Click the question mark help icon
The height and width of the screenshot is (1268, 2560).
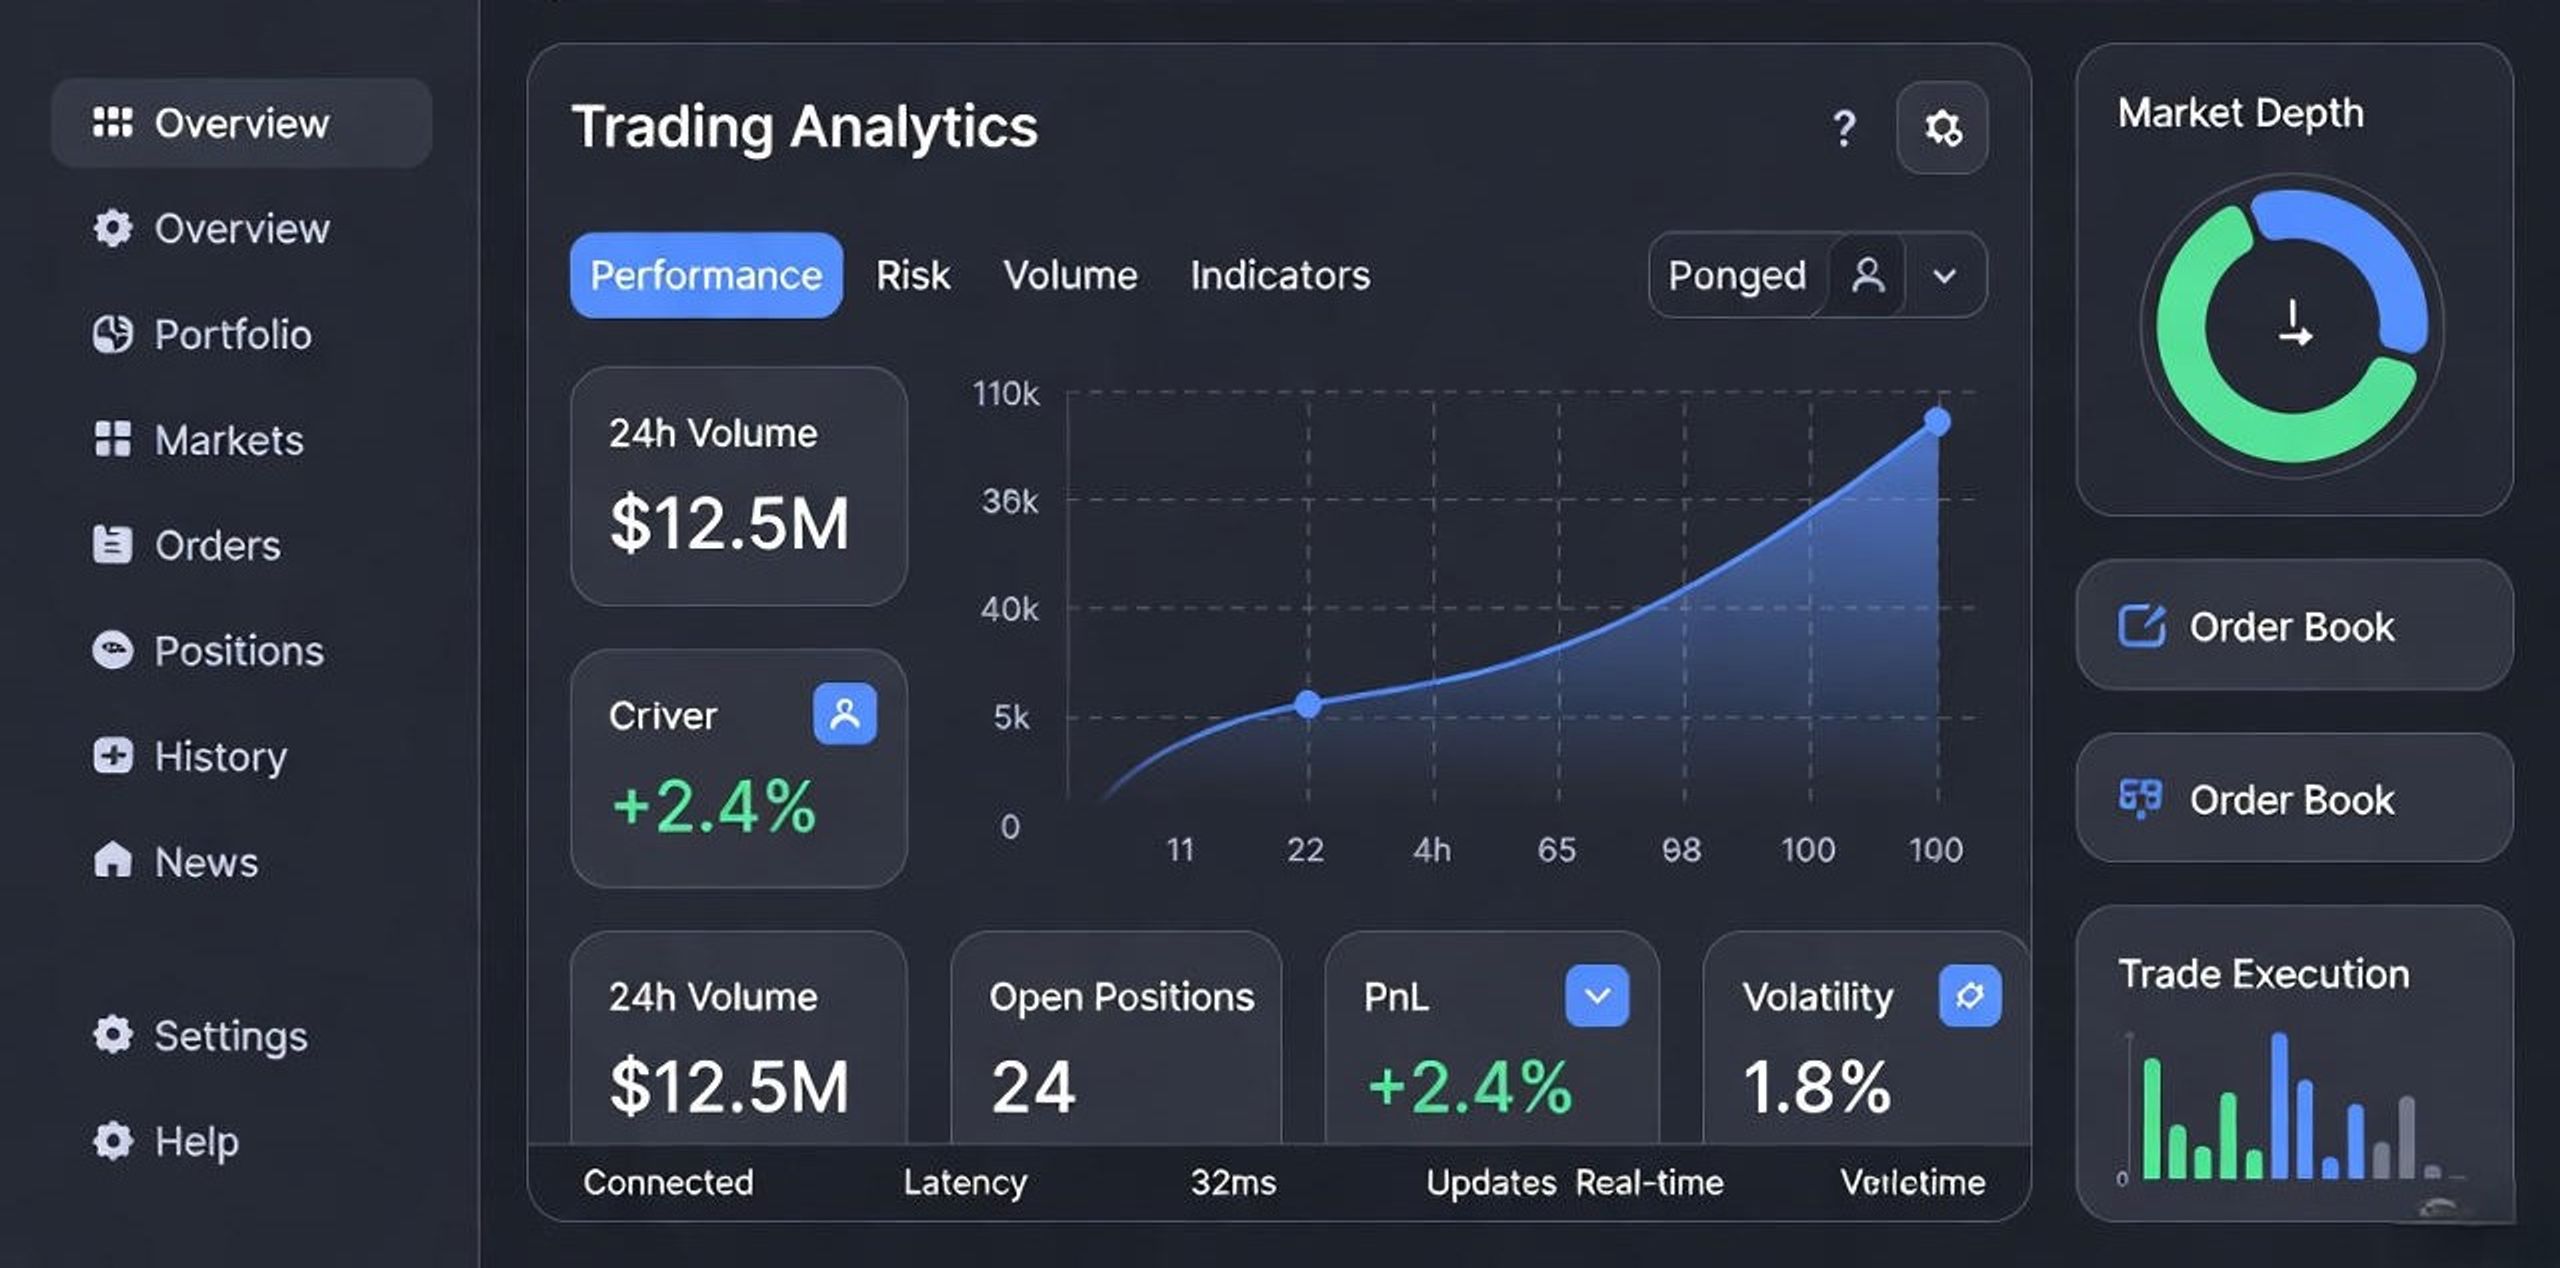coord(1845,128)
